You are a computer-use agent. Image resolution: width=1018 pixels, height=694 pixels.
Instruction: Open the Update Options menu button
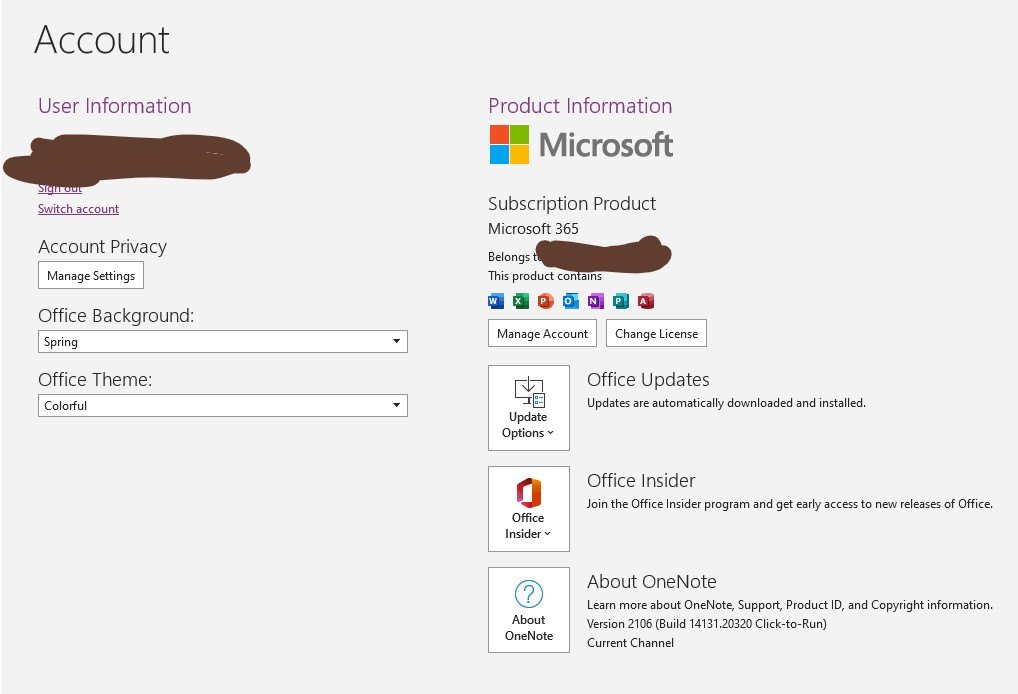(x=528, y=408)
